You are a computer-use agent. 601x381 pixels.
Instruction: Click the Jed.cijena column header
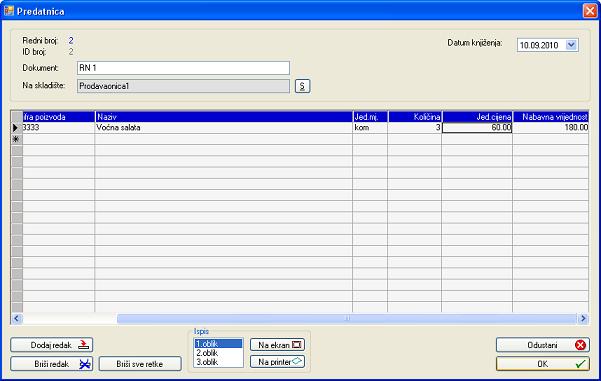(x=477, y=117)
